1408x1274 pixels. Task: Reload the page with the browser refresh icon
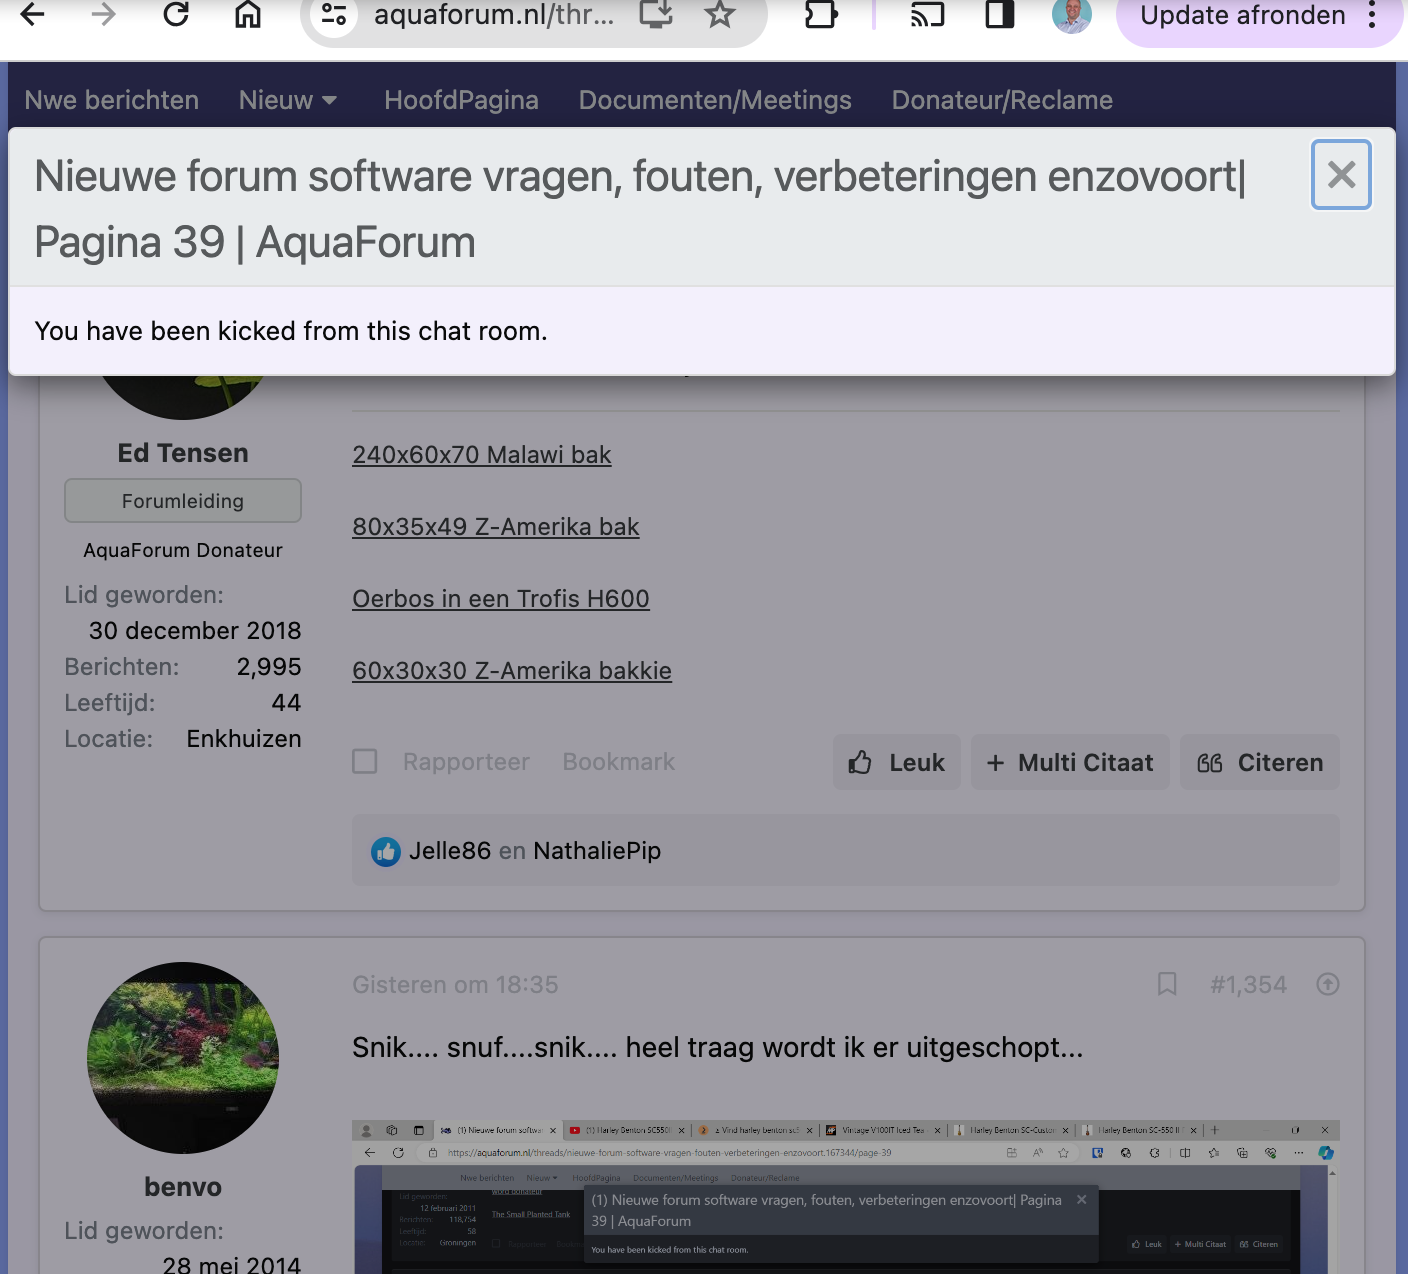(x=176, y=15)
